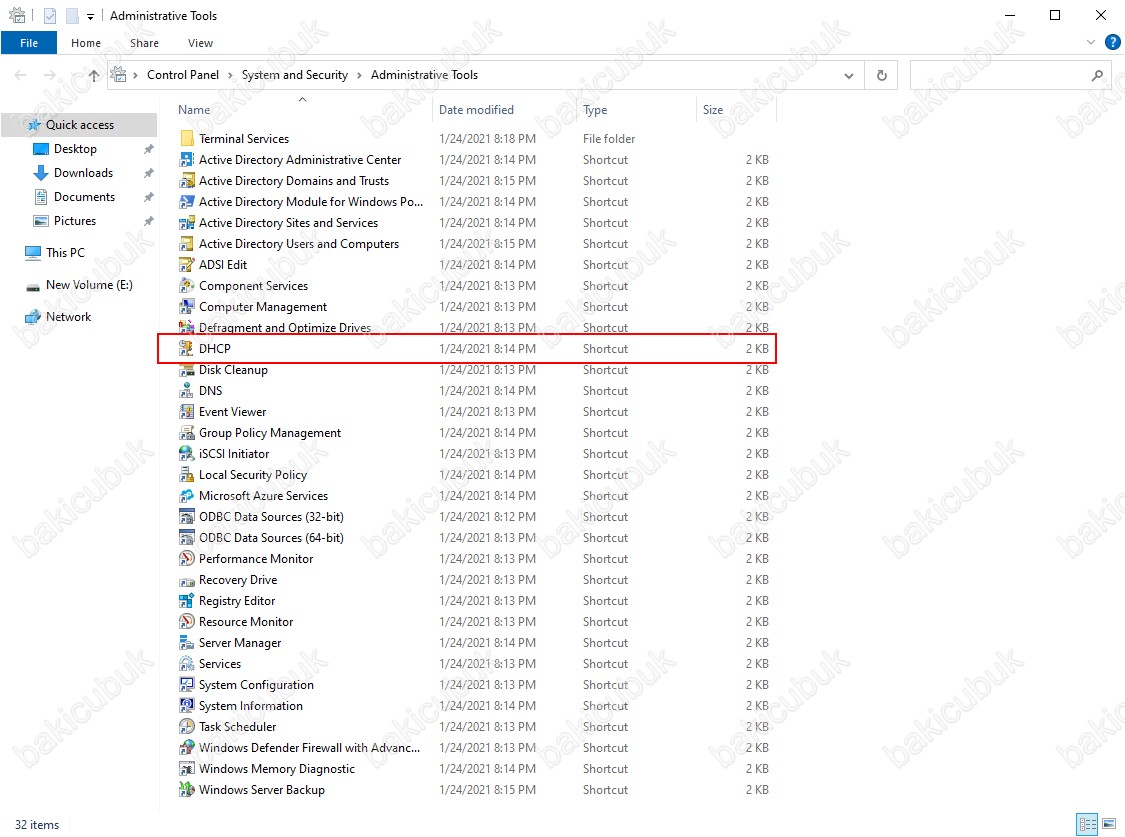Select the Windows Memory Diagnostic icon
Screen dimensions: 1125x837
point(187,769)
